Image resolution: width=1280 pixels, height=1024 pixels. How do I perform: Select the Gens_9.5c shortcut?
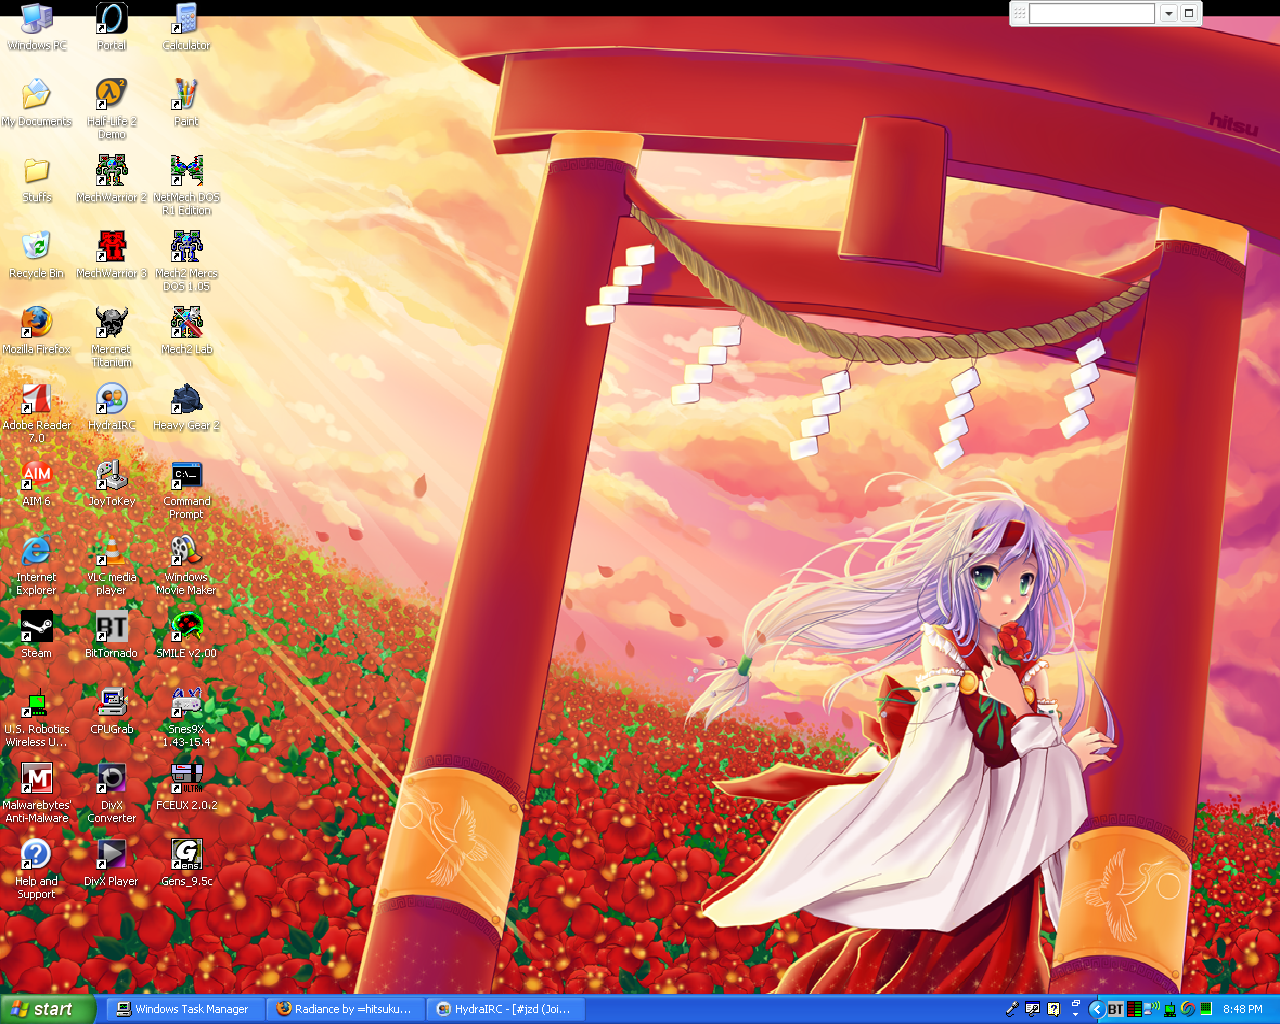point(186,863)
